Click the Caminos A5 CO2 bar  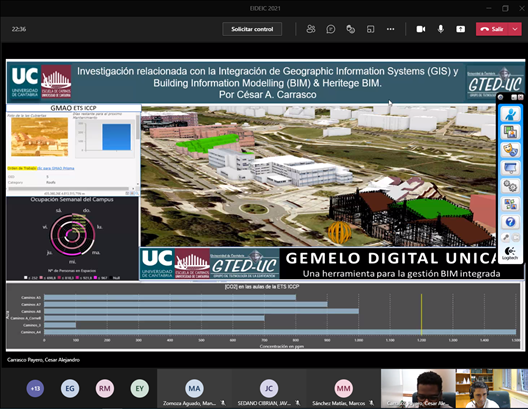pos(170,297)
